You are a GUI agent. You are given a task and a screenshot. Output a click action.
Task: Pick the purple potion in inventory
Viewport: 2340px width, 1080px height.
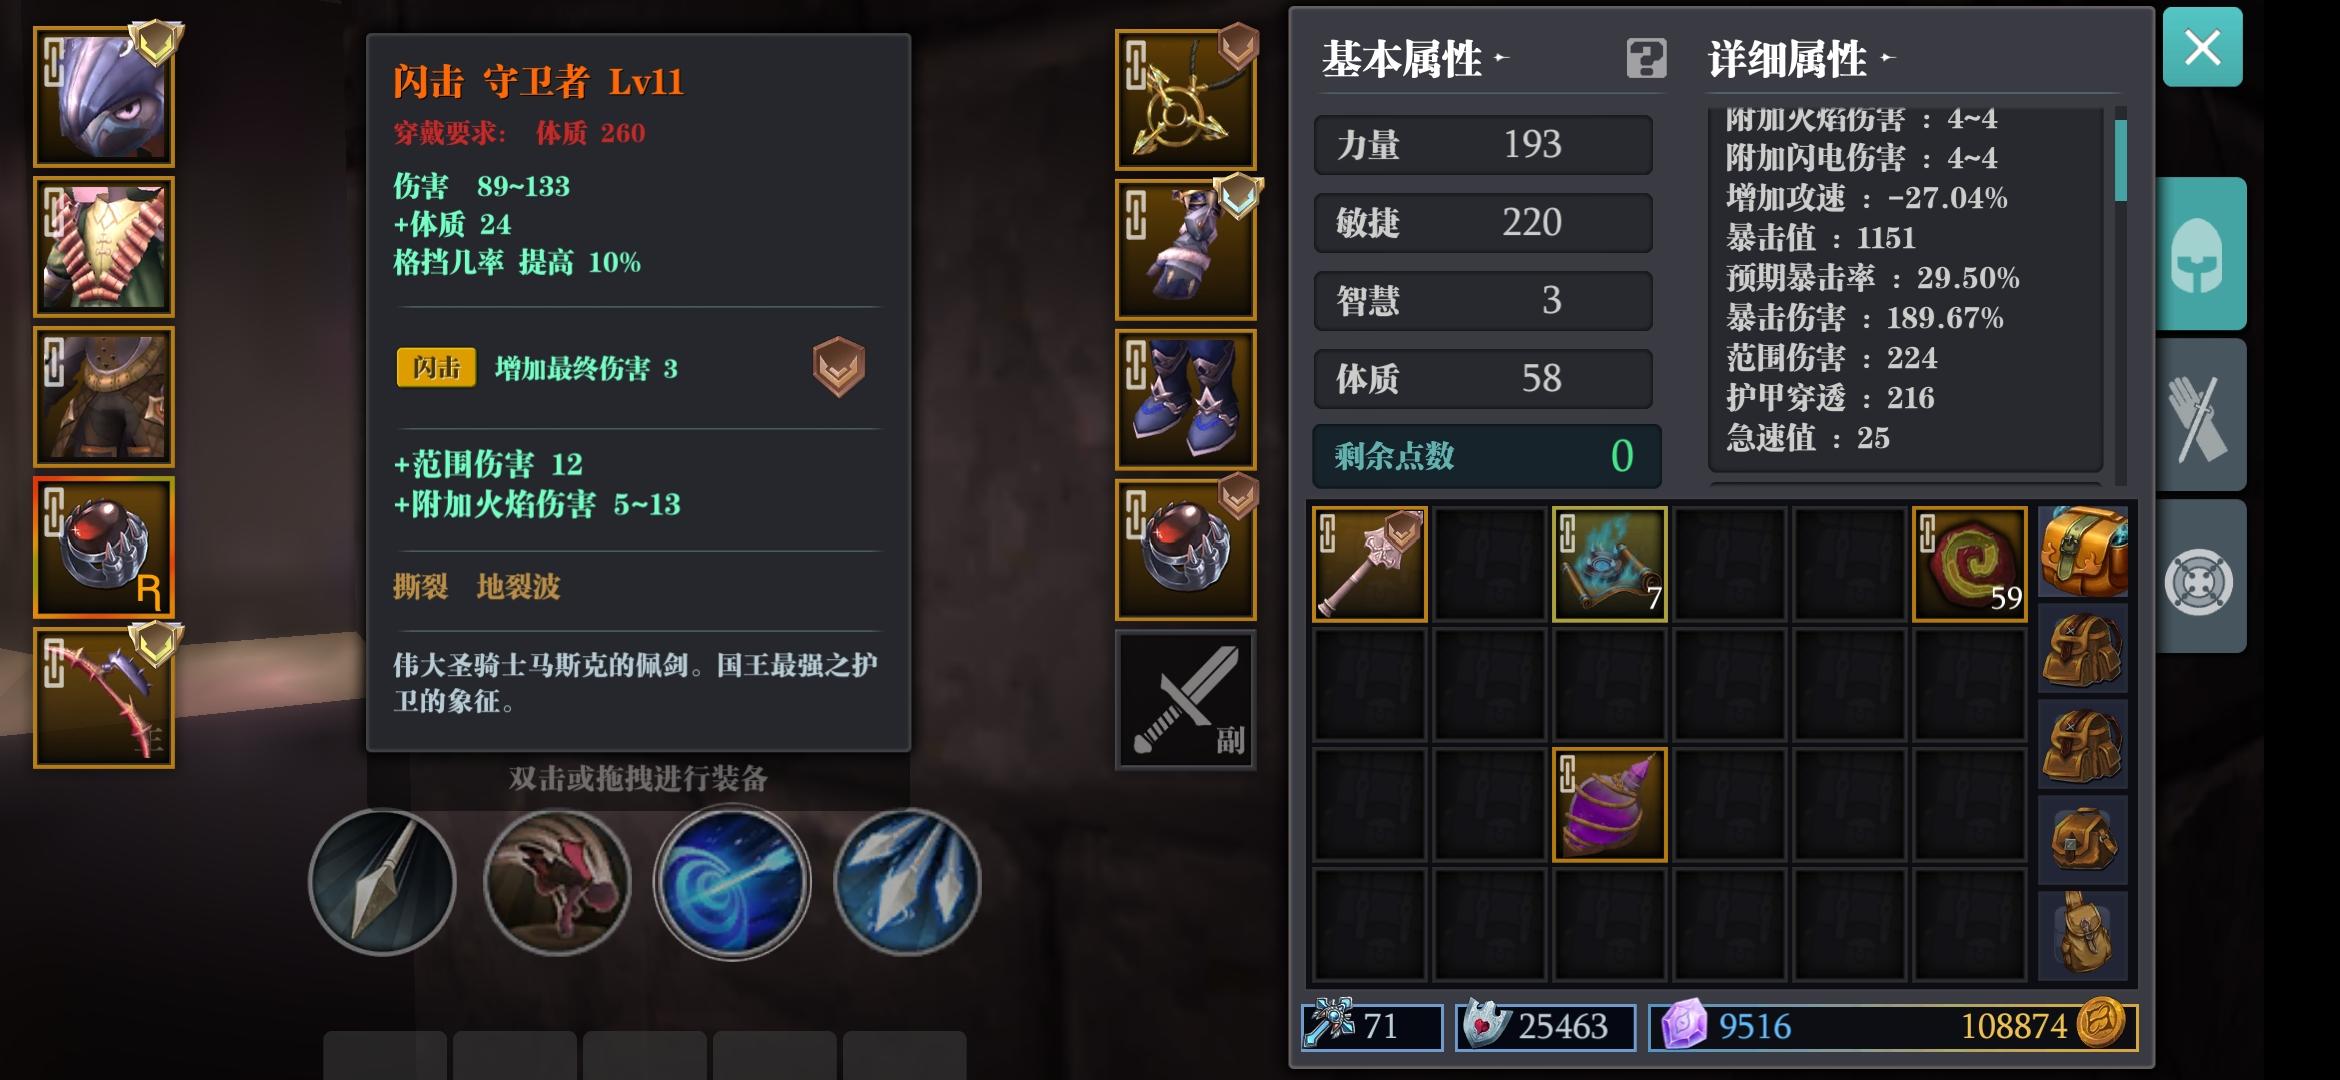(1609, 805)
